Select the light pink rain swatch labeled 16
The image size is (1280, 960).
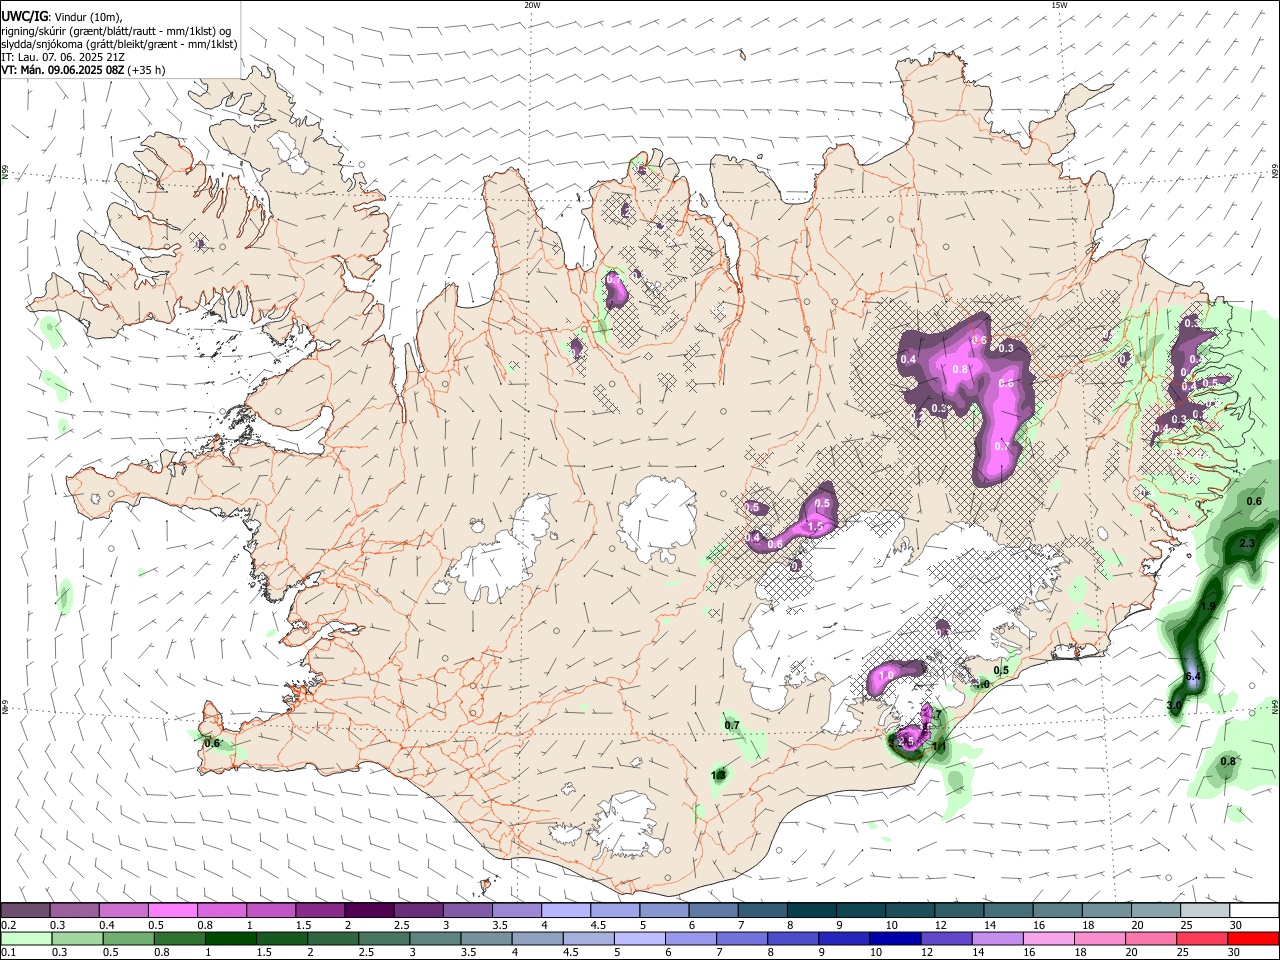[1049, 938]
